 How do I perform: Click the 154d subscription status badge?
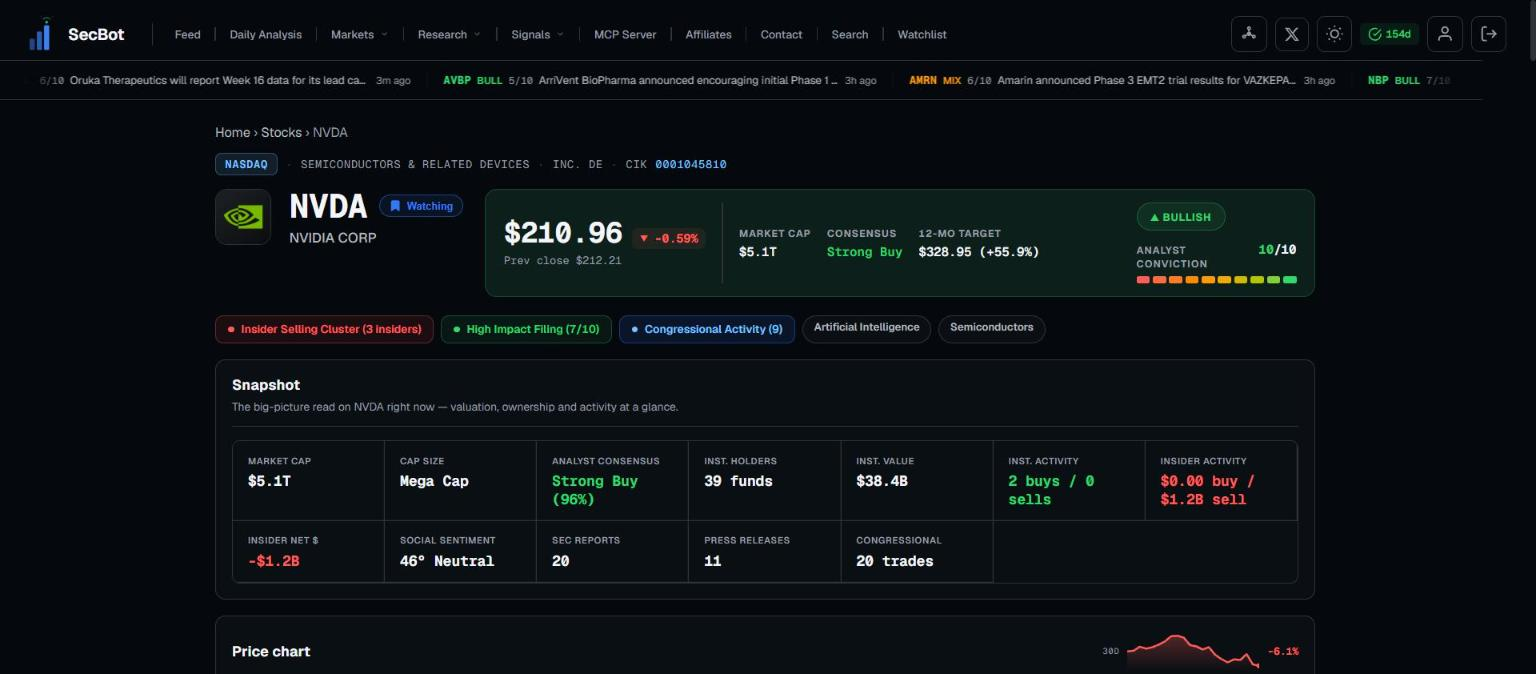pyautogui.click(x=1389, y=34)
